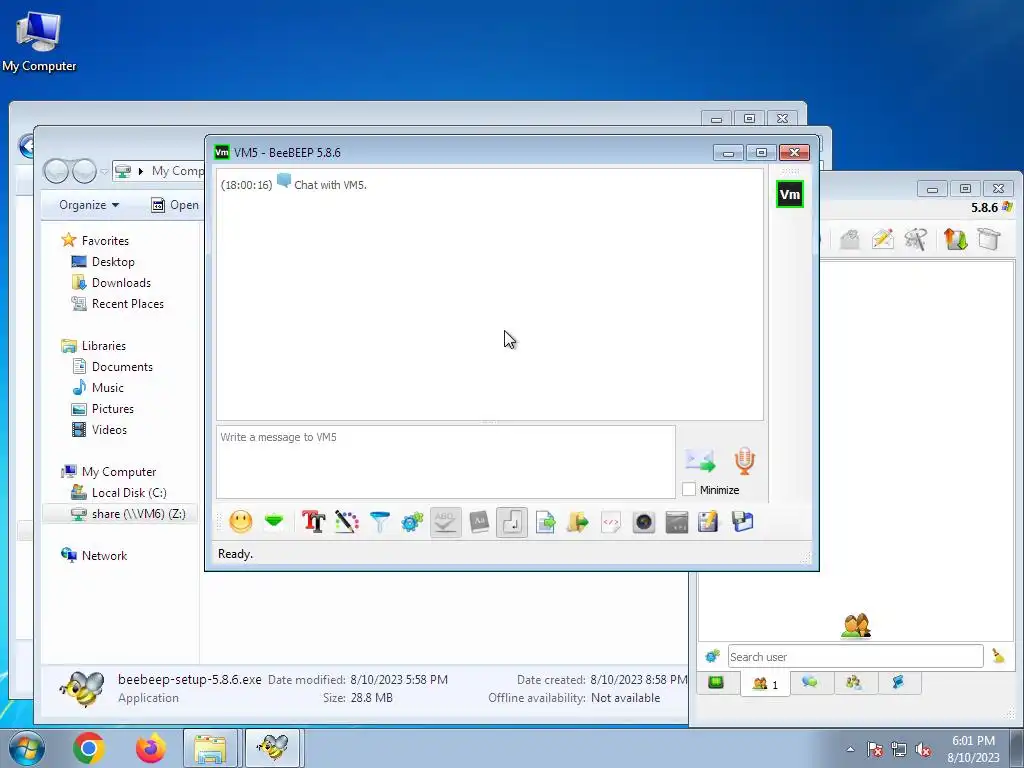Click the compose message pencil envelope icon
The height and width of the screenshot is (768, 1024).
click(x=882, y=239)
